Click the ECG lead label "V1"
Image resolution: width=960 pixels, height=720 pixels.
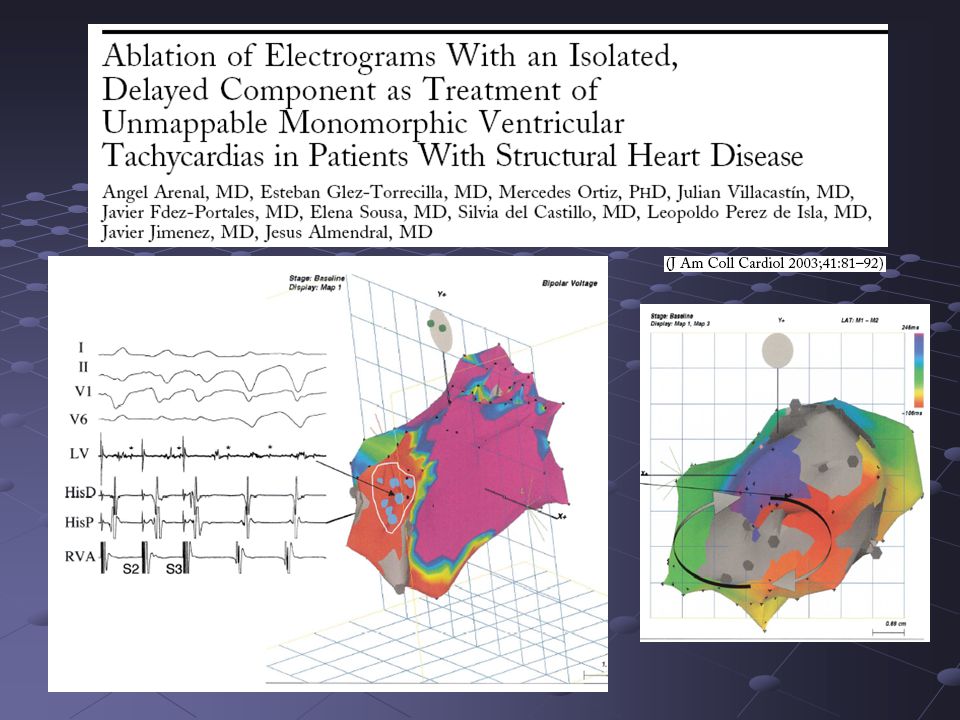coord(83,392)
